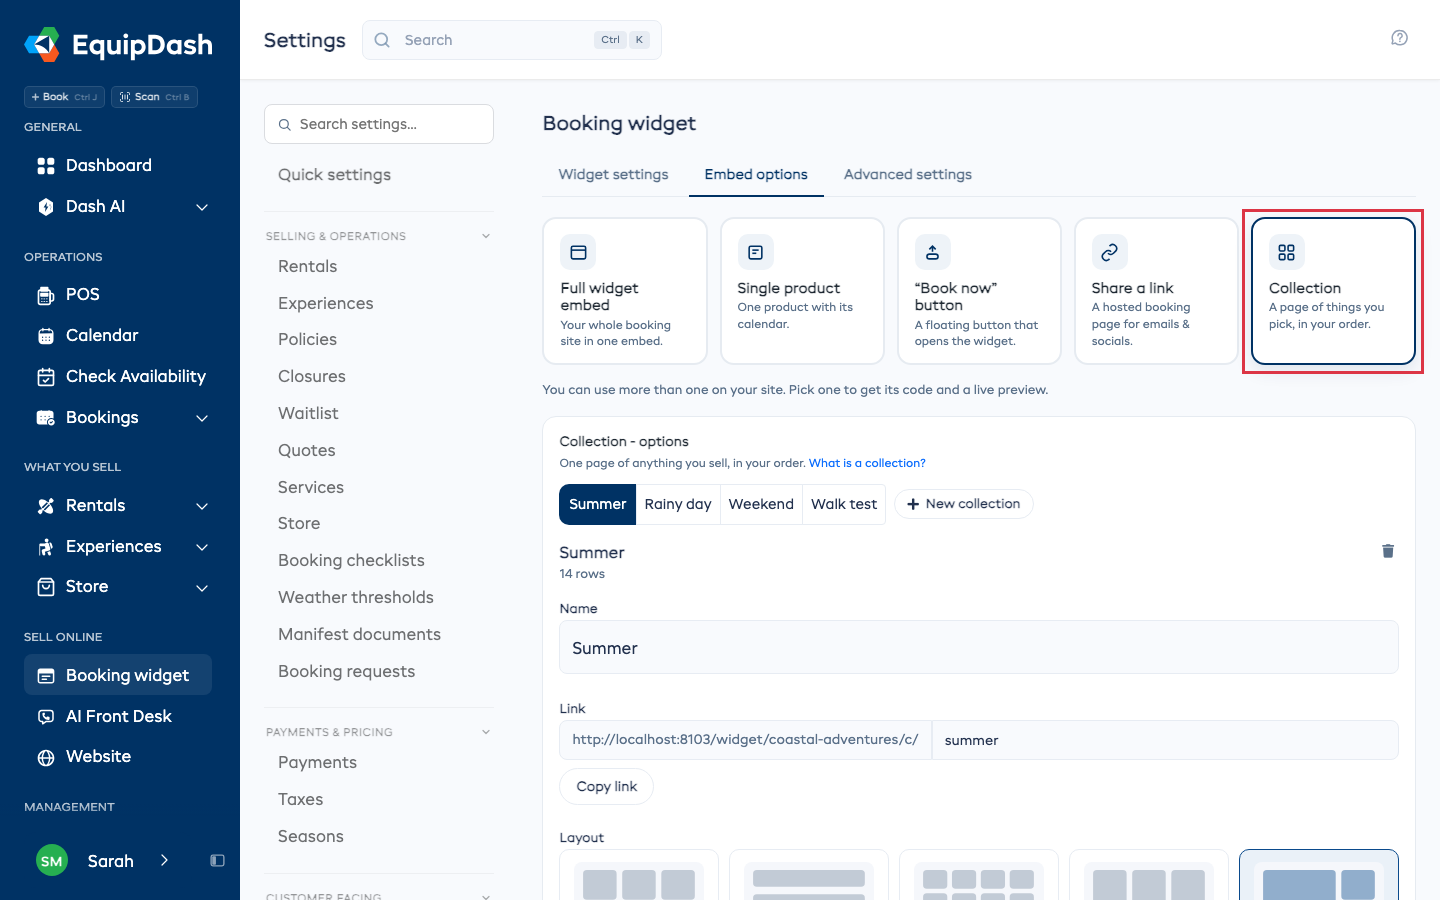1440x900 pixels.
Task: Toggle the sidebar collapse icon beside Sarah
Action: point(217,861)
